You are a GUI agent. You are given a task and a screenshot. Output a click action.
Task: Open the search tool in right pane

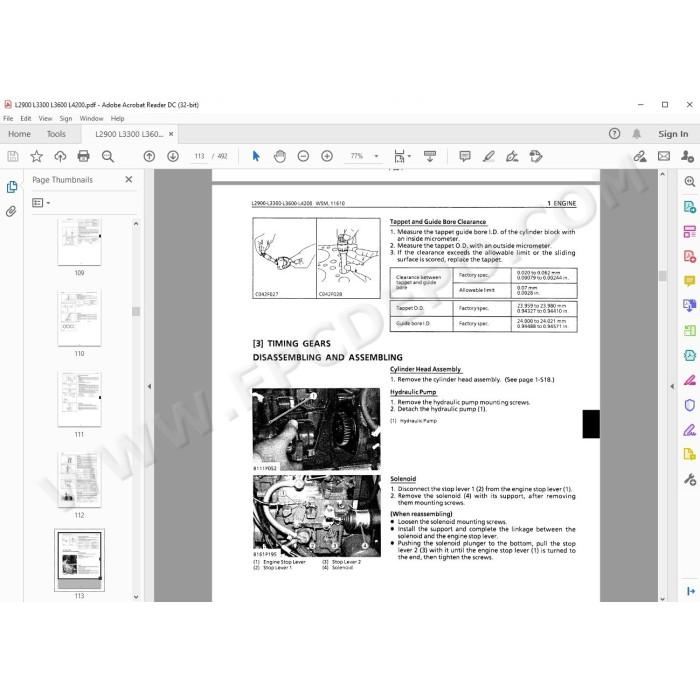coord(690,181)
